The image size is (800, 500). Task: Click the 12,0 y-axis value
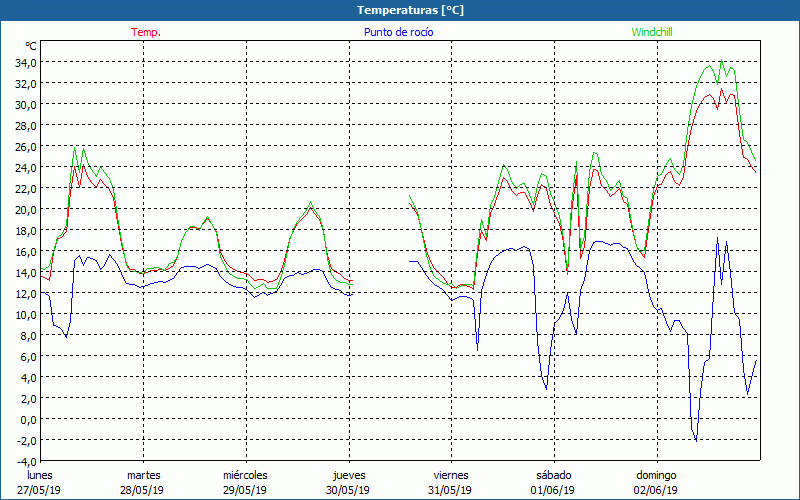[x=27, y=294]
